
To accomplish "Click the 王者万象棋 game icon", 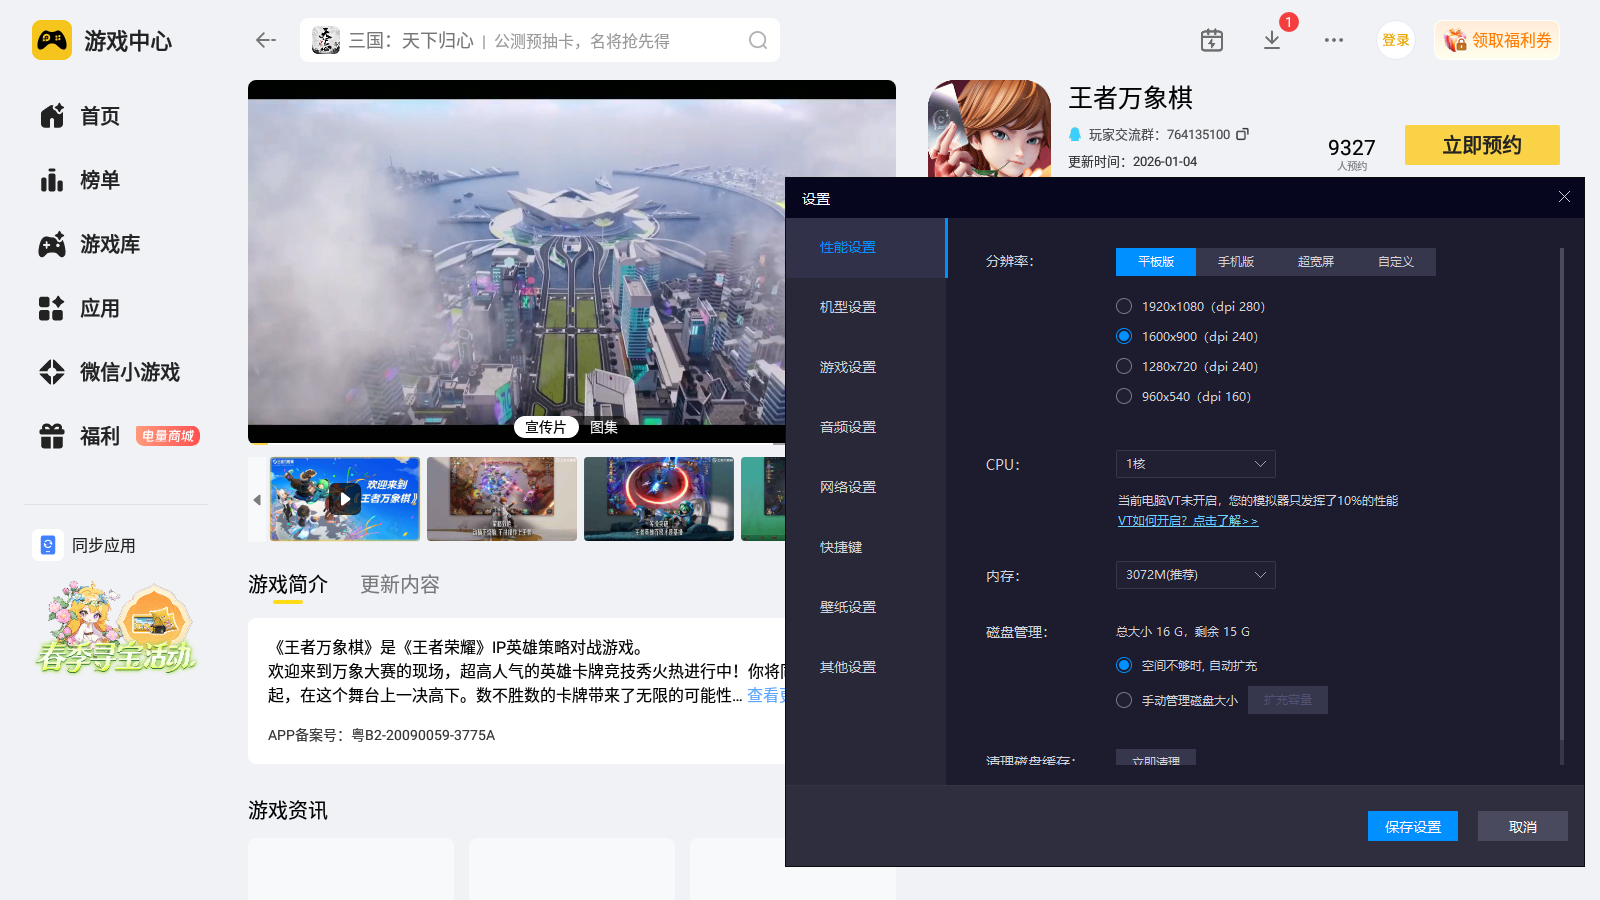I will coord(989,128).
